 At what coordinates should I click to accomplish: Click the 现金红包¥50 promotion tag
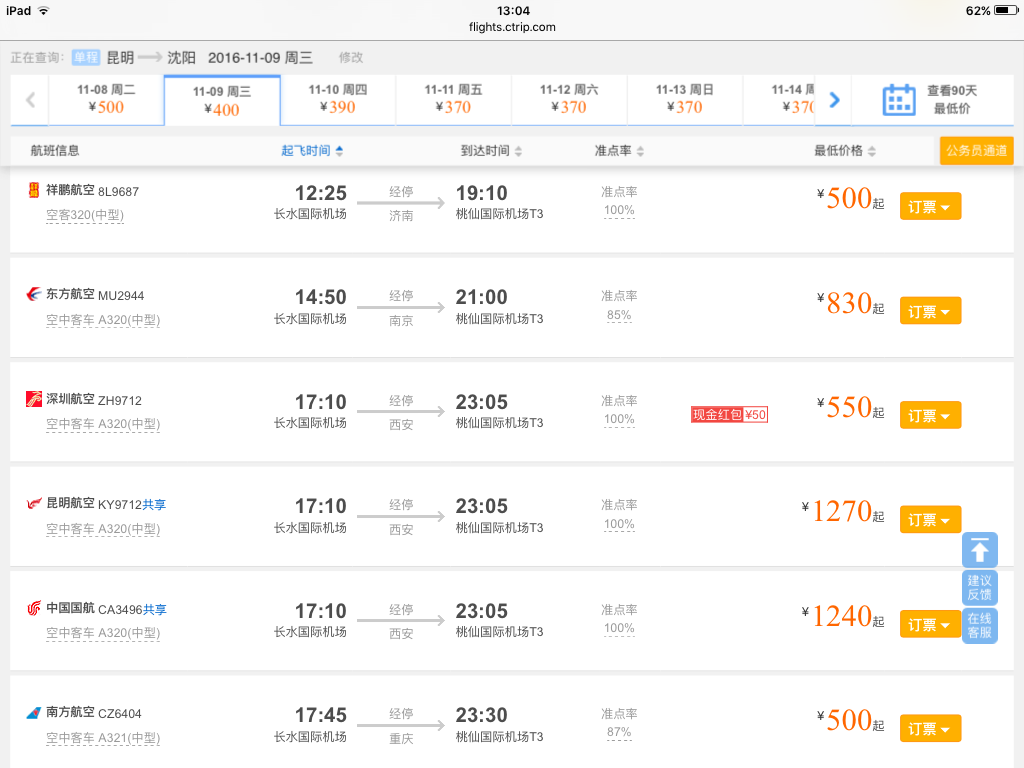pyautogui.click(x=729, y=415)
